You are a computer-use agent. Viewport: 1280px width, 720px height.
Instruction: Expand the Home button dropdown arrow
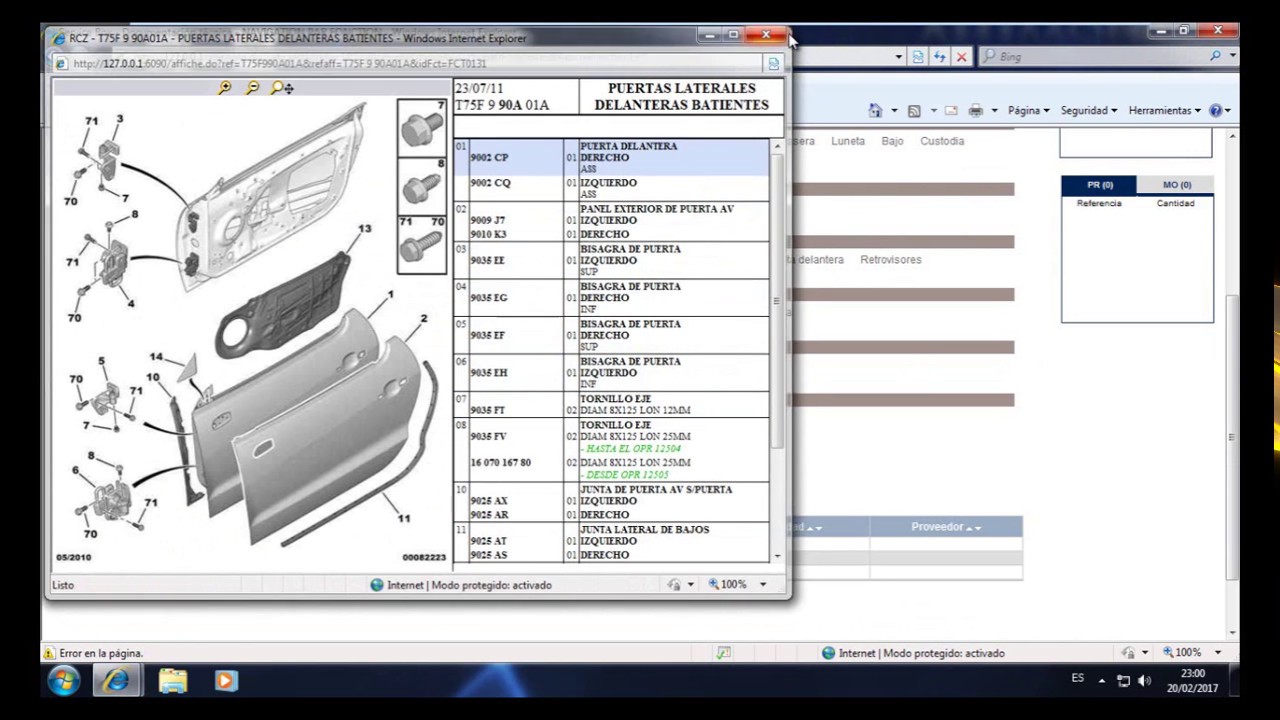pyautogui.click(x=894, y=111)
